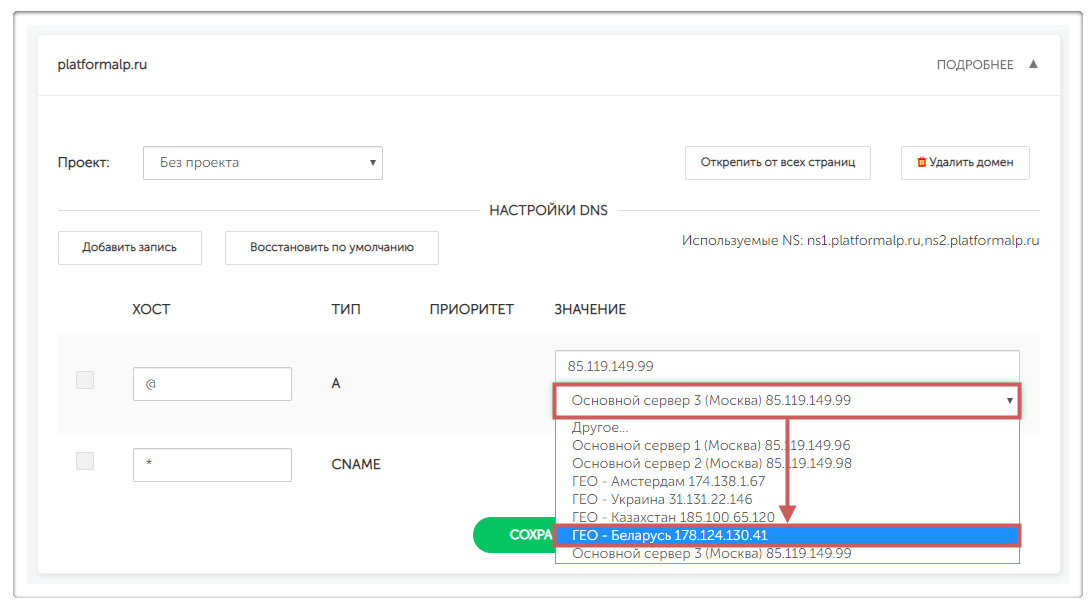Click the @ host input field
Image resolution: width=1089 pixels, height=604 pixels.
coord(212,384)
